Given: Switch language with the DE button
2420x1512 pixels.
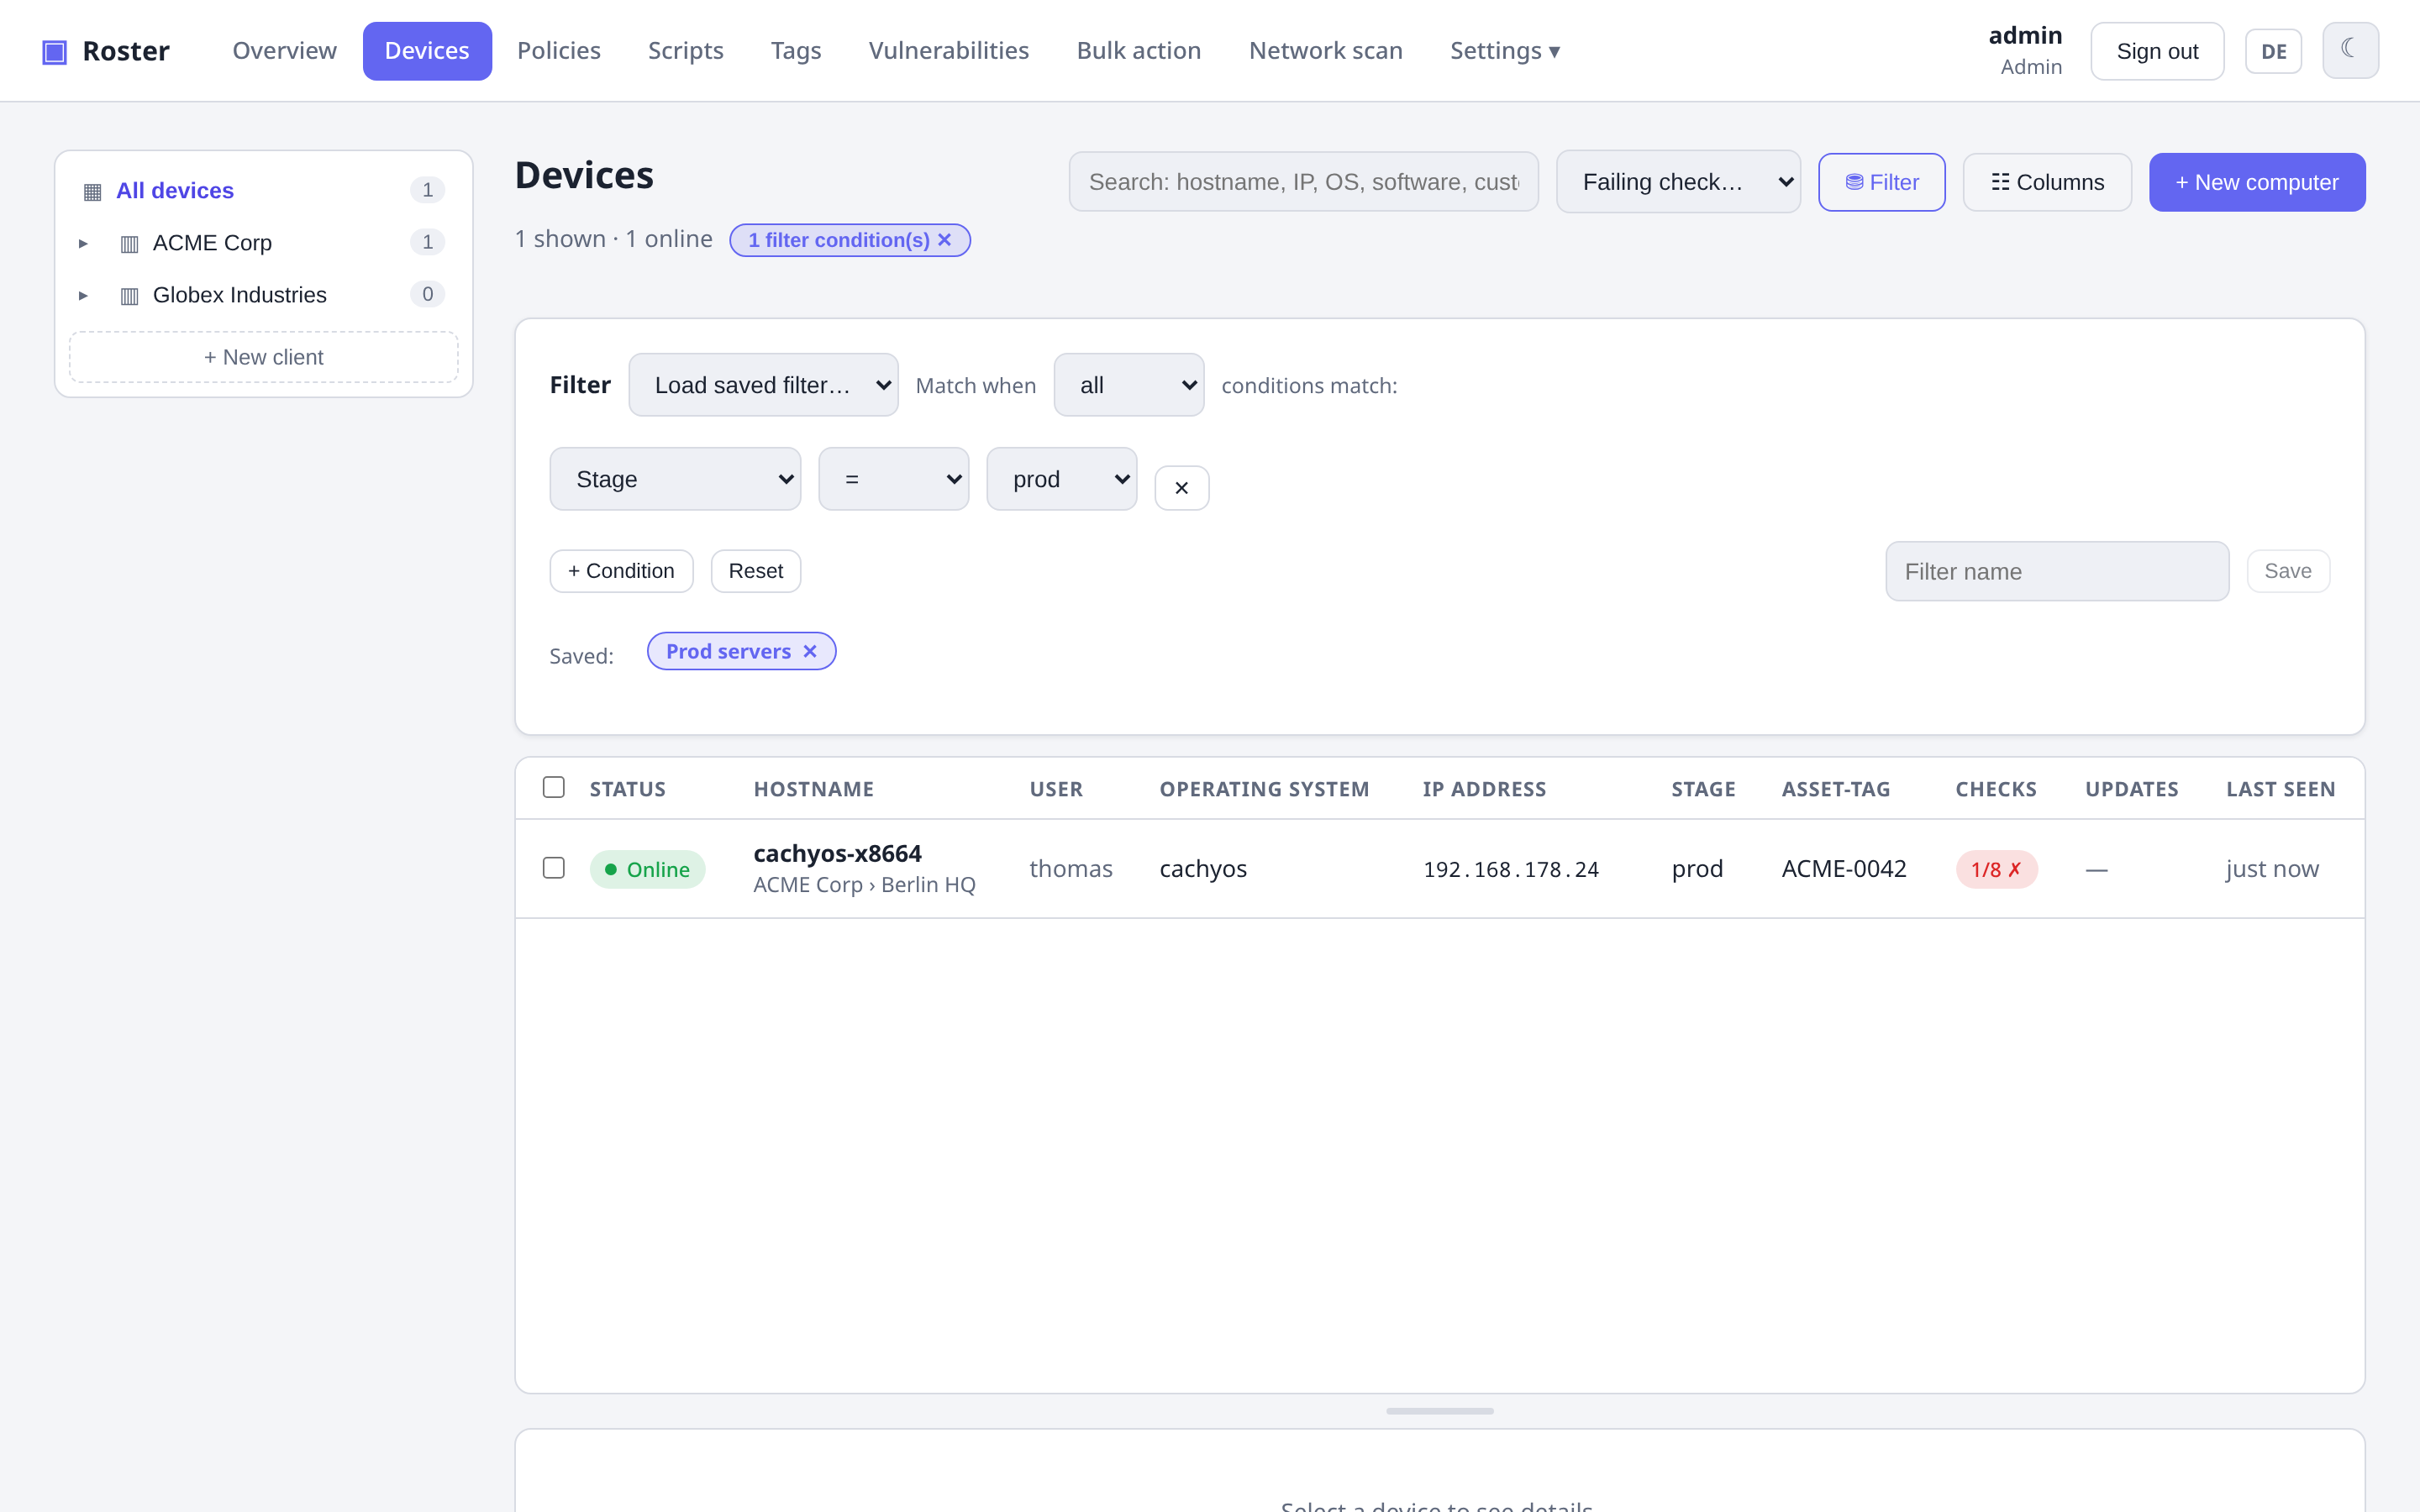Looking at the screenshot, I should (x=2273, y=51).
